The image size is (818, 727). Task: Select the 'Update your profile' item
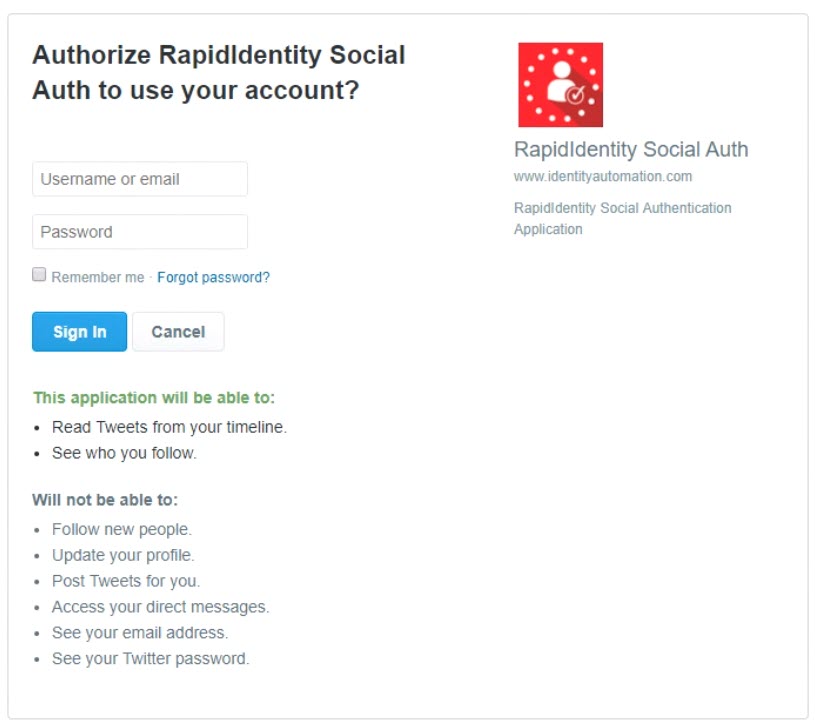tap(123, 555)
